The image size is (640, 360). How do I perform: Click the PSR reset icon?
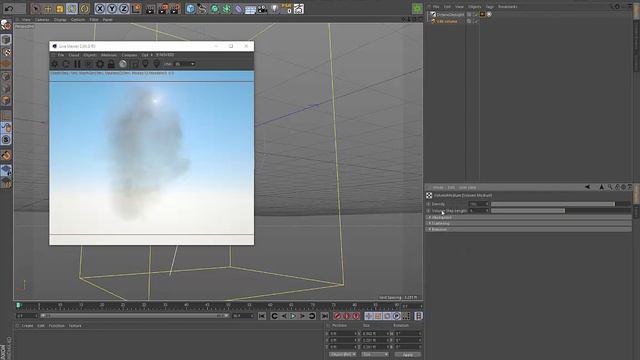tap(287, 9)
